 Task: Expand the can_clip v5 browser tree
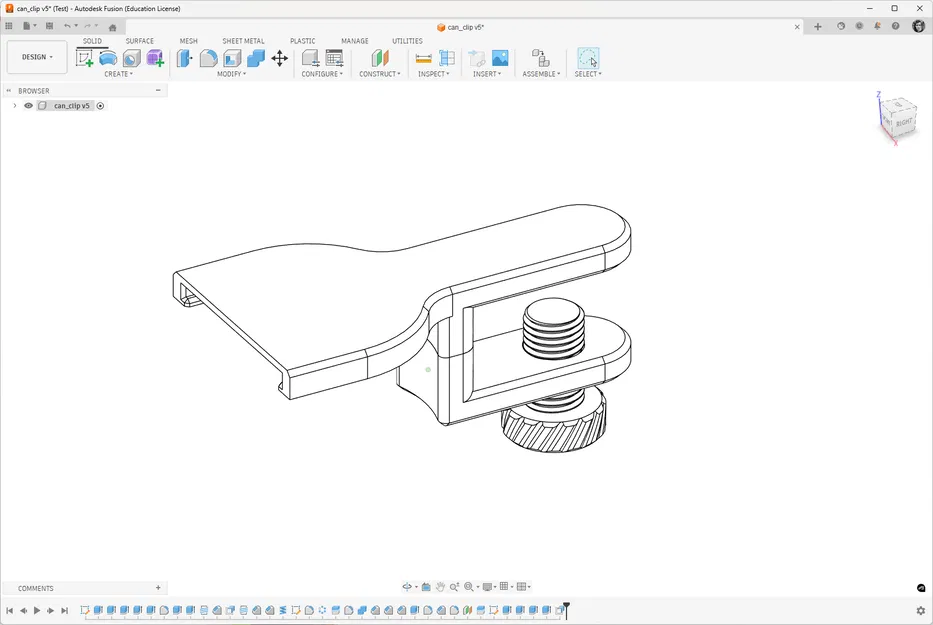(14, 105)
